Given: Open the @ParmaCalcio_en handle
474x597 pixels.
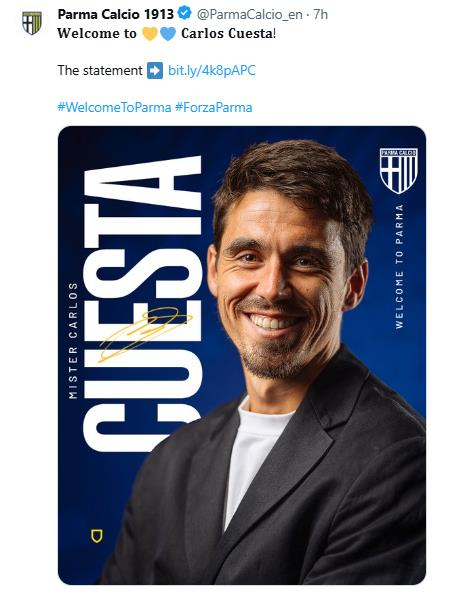Looking at the screenshot, I should pos(249,14).
